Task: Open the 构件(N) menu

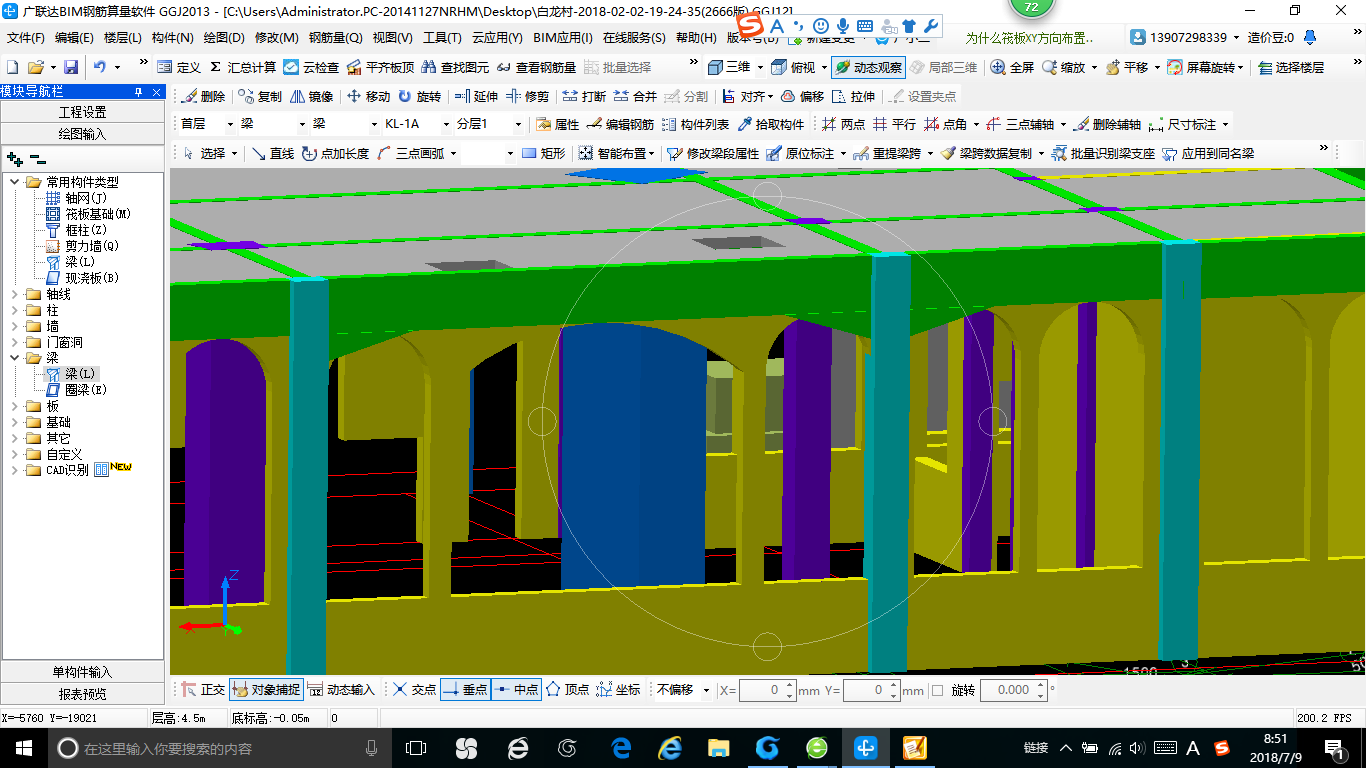Action: [x=172, y=38]
